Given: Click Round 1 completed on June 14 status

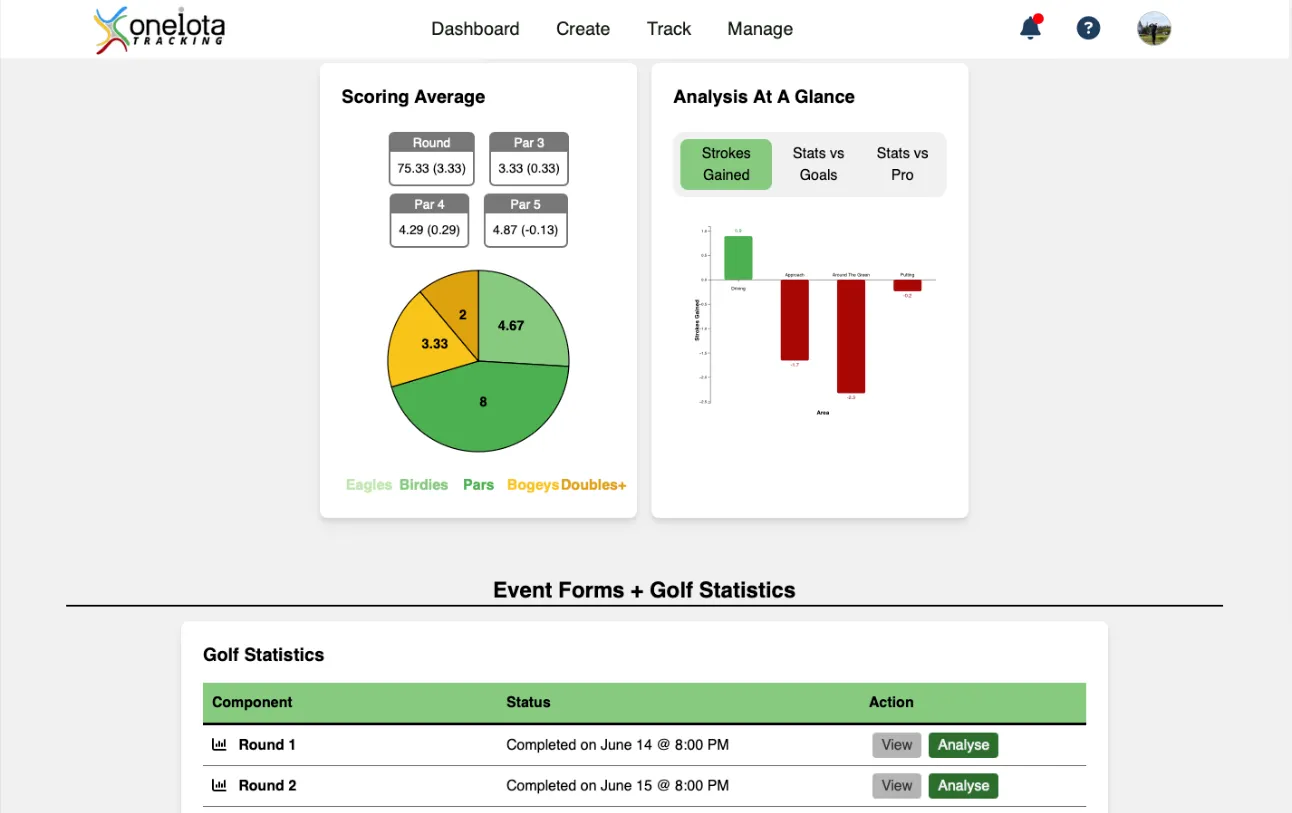Looking at the screenshot, I should 617,745.
